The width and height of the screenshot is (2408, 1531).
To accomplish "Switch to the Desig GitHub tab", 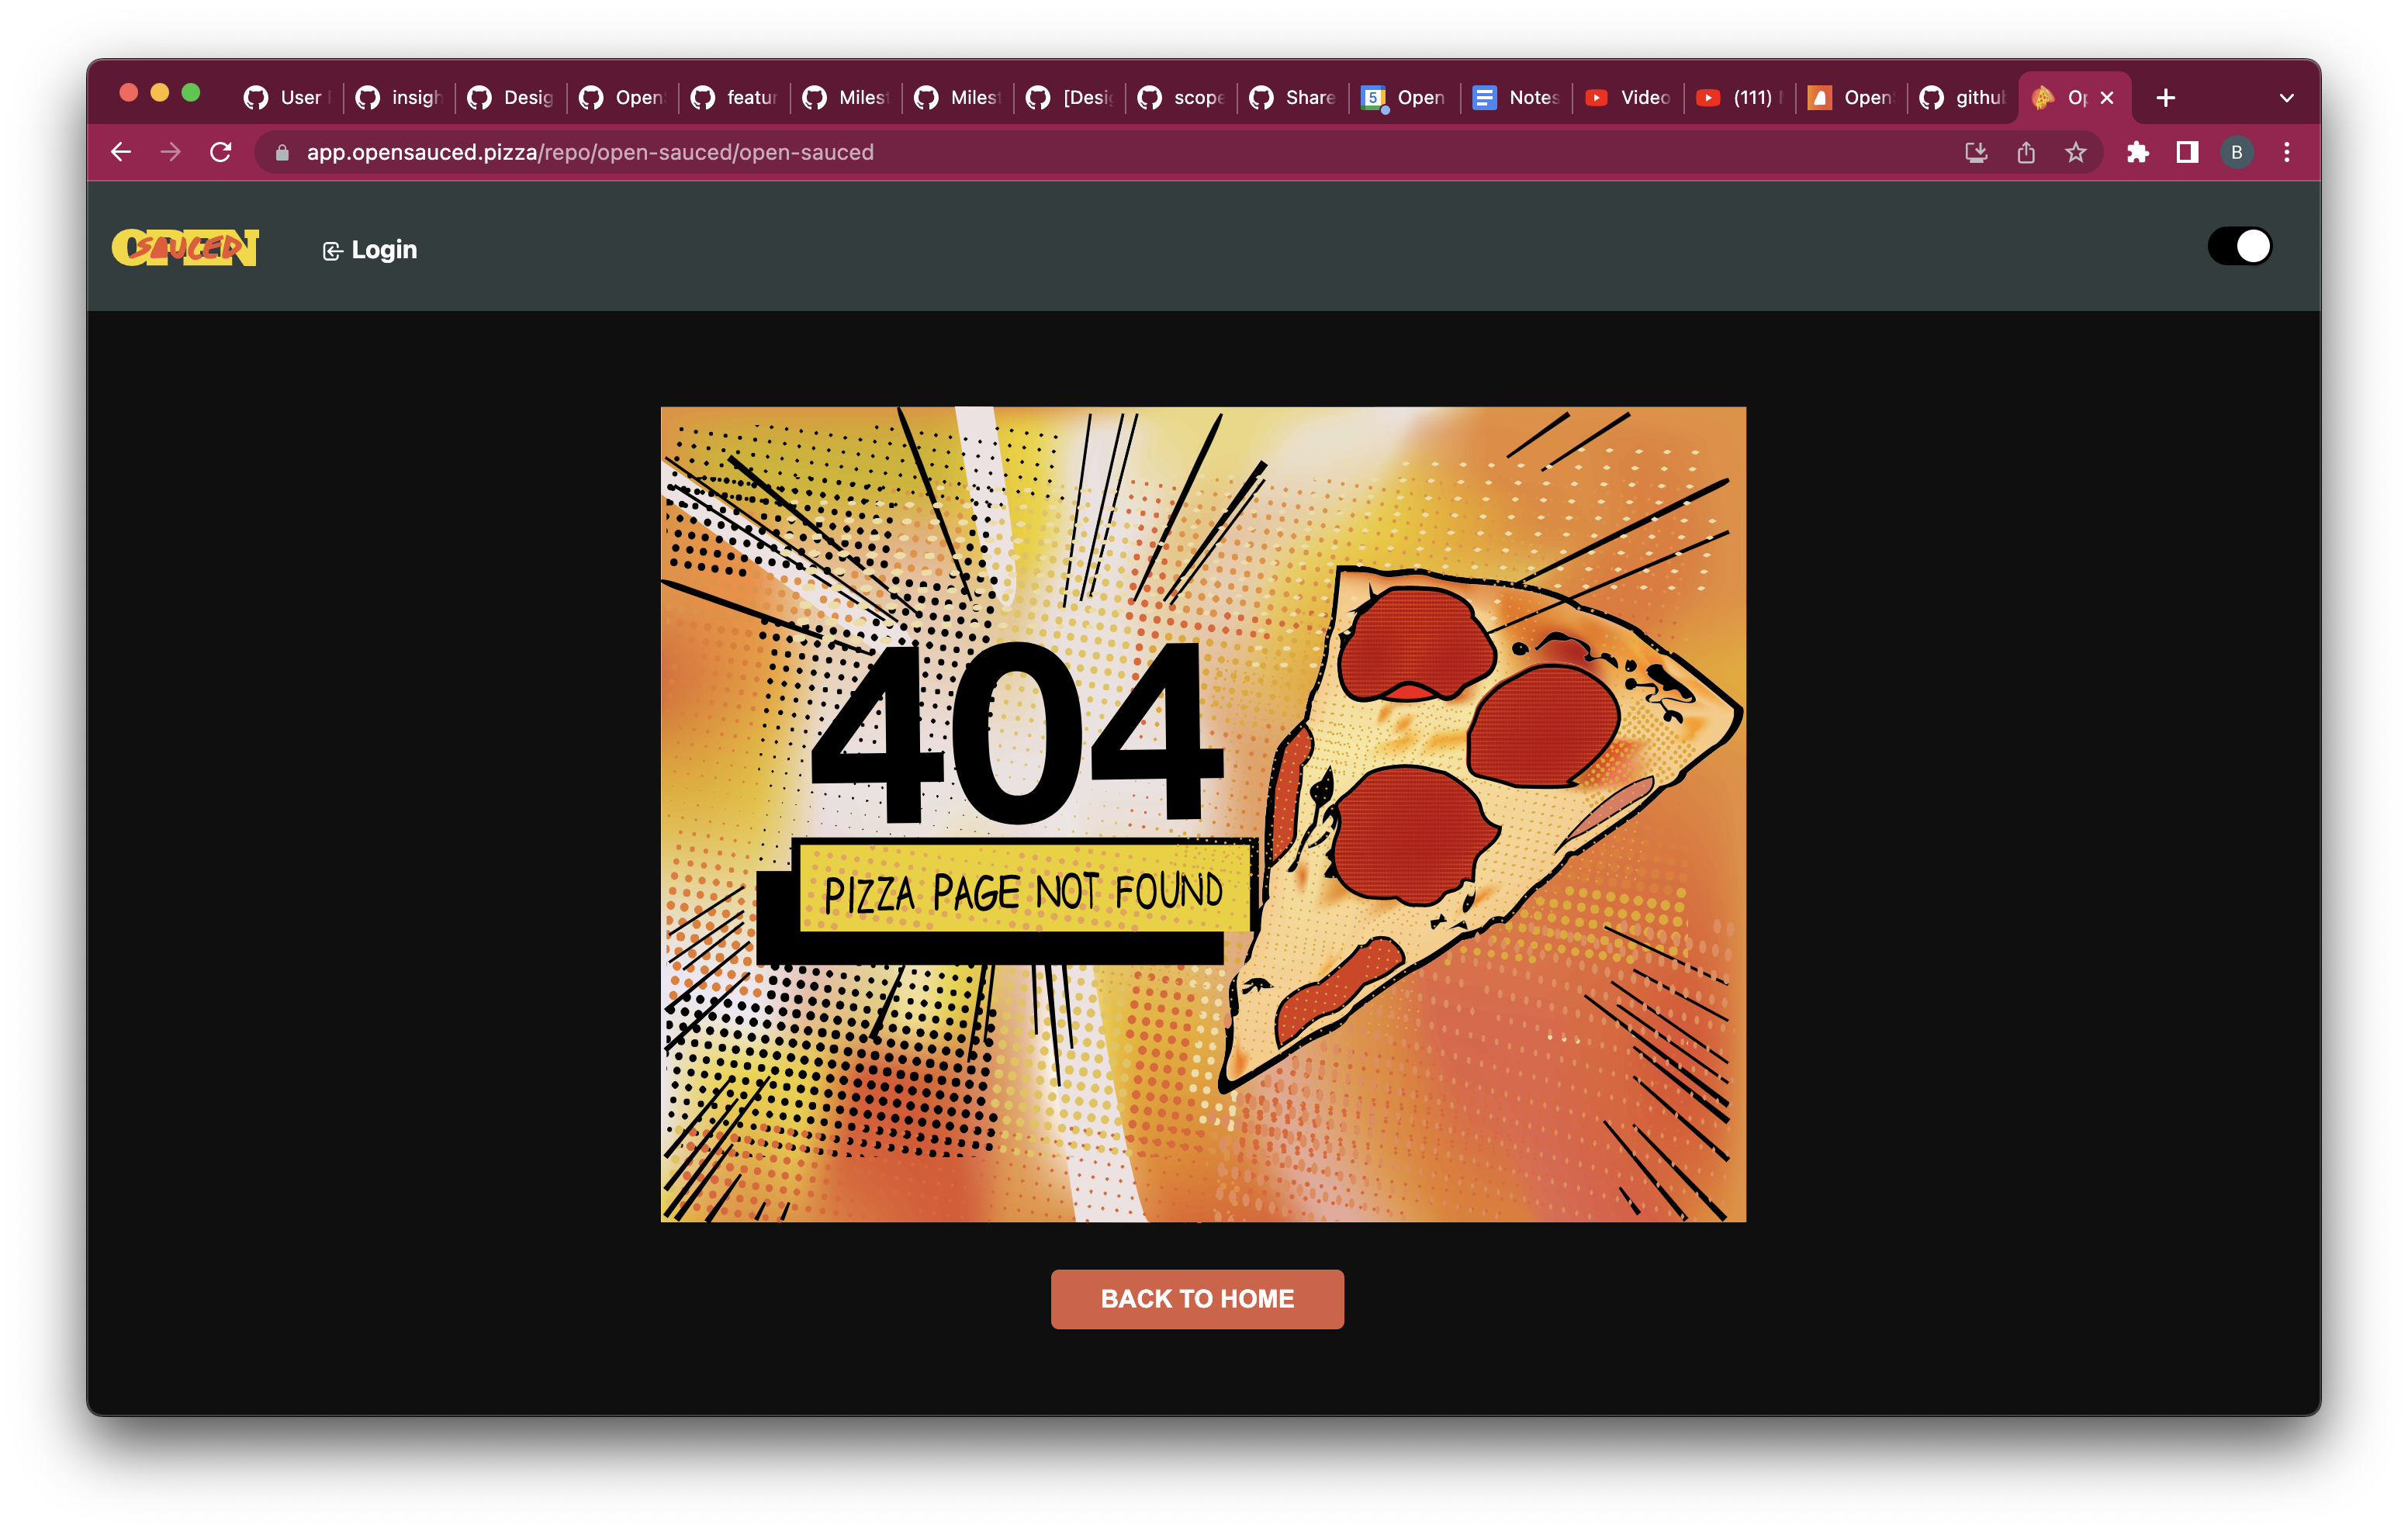I will (511, 97).
